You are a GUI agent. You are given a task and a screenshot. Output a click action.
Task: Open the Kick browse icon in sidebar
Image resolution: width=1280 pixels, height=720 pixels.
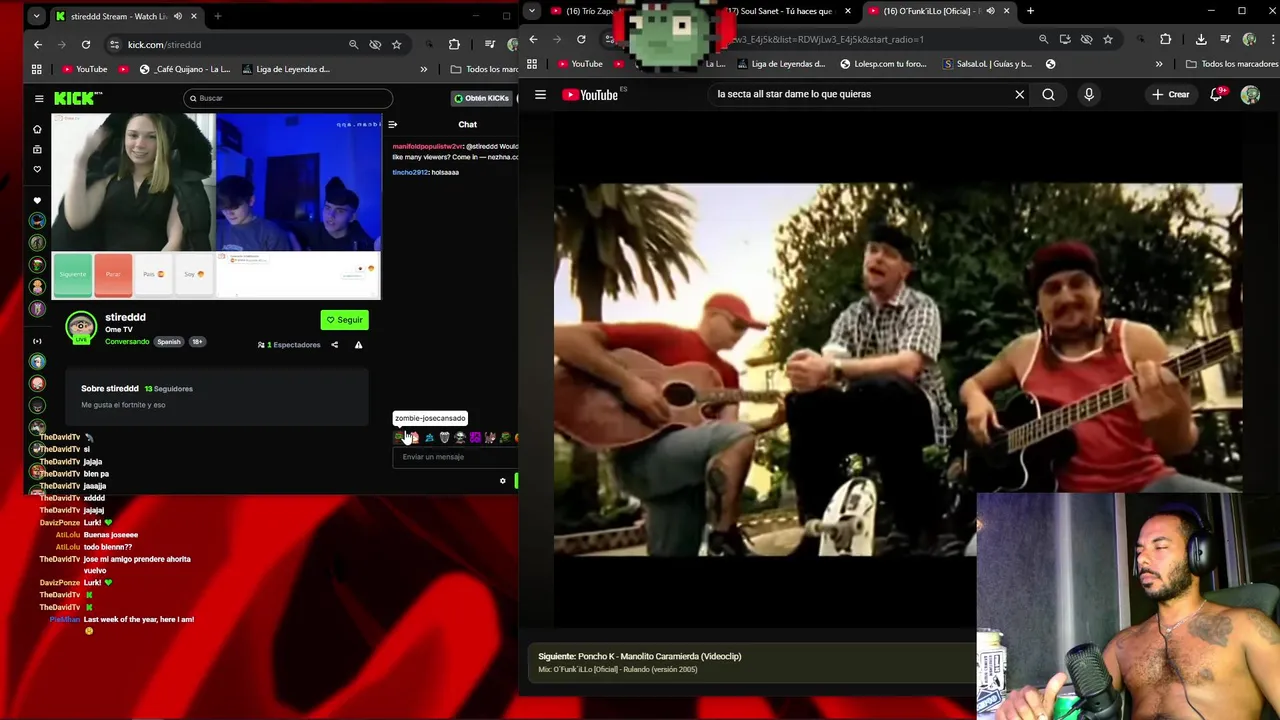(x=37, y=149)
